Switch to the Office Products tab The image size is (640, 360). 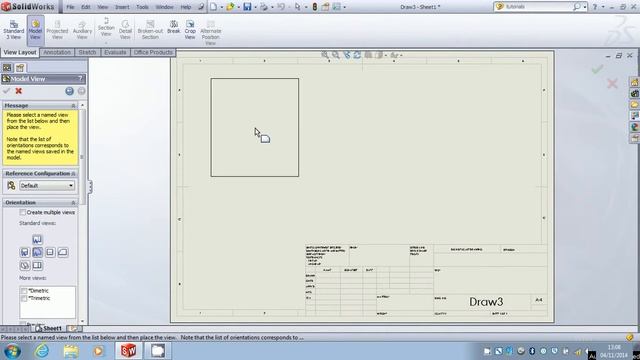(x=153, y=52)
